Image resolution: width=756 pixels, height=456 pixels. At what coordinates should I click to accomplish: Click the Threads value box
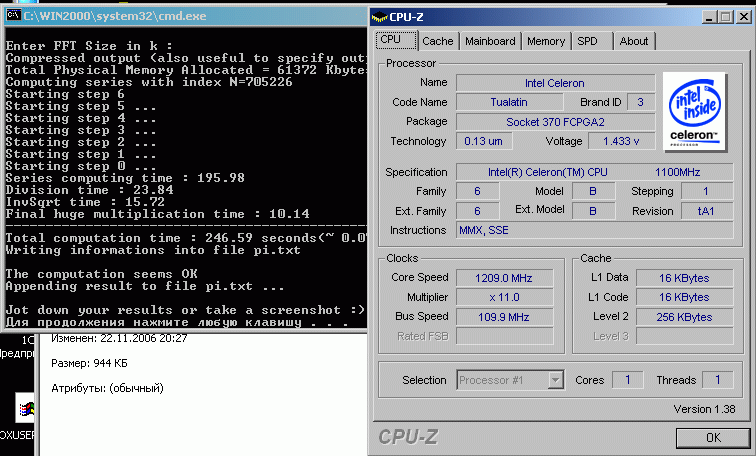718,380
